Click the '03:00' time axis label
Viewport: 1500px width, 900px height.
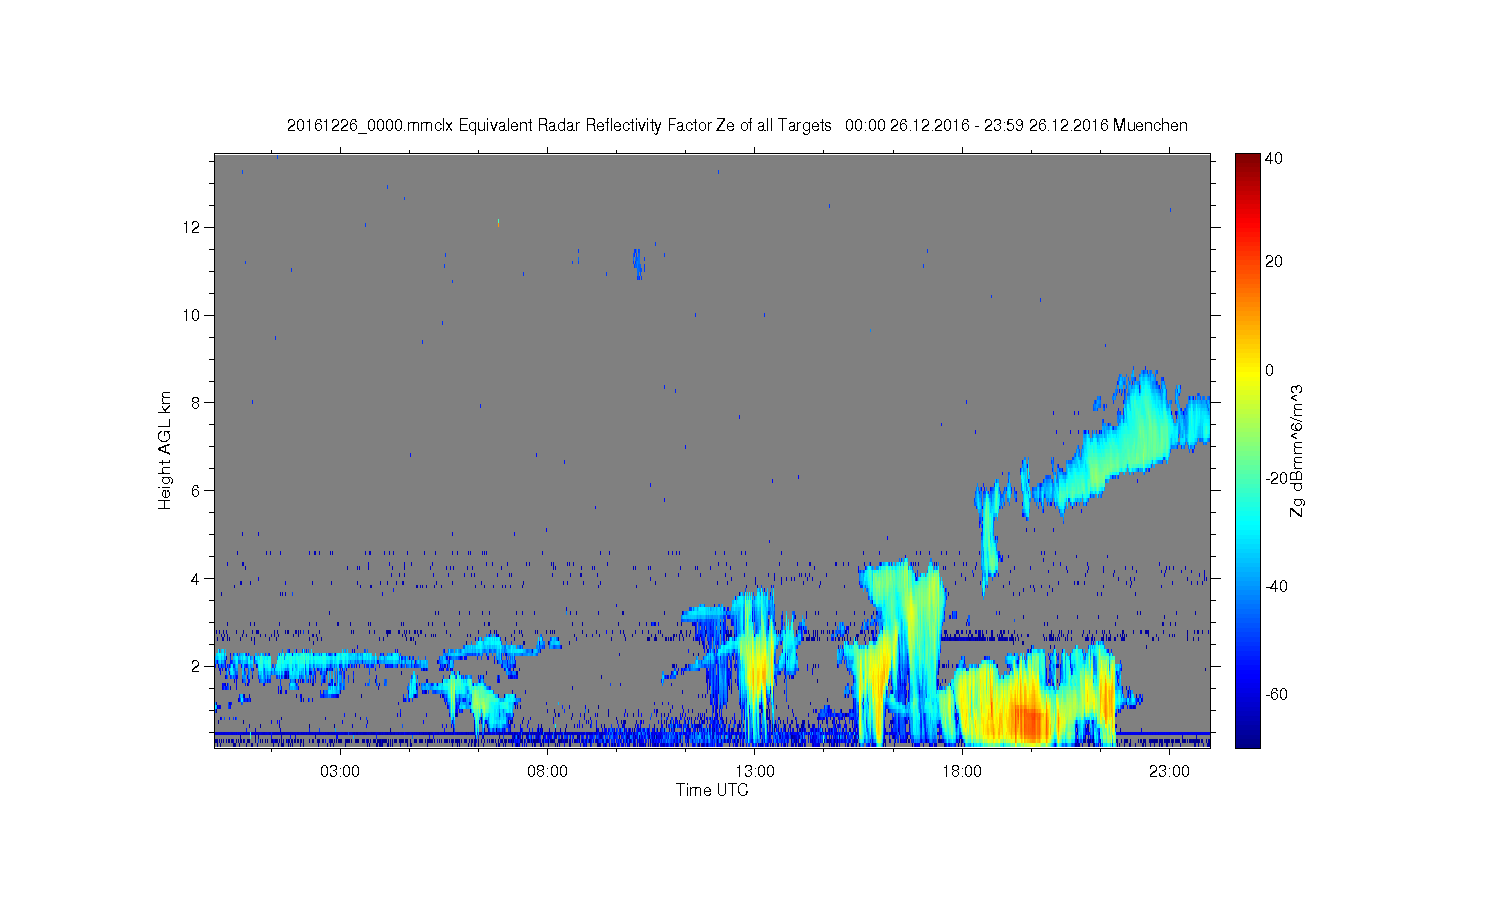tap(340, 772)
